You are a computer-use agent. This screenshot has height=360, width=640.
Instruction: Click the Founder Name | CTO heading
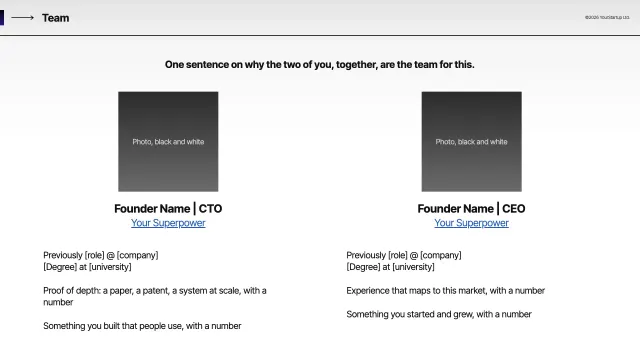pos(168,209)
